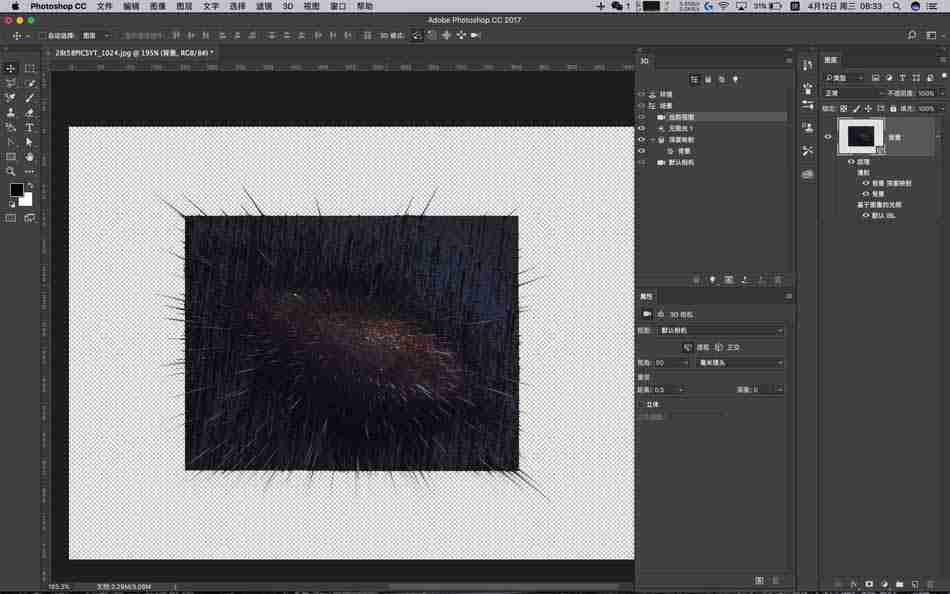Select 当前视图 row in 3D panel

click(x=712, y=117)
